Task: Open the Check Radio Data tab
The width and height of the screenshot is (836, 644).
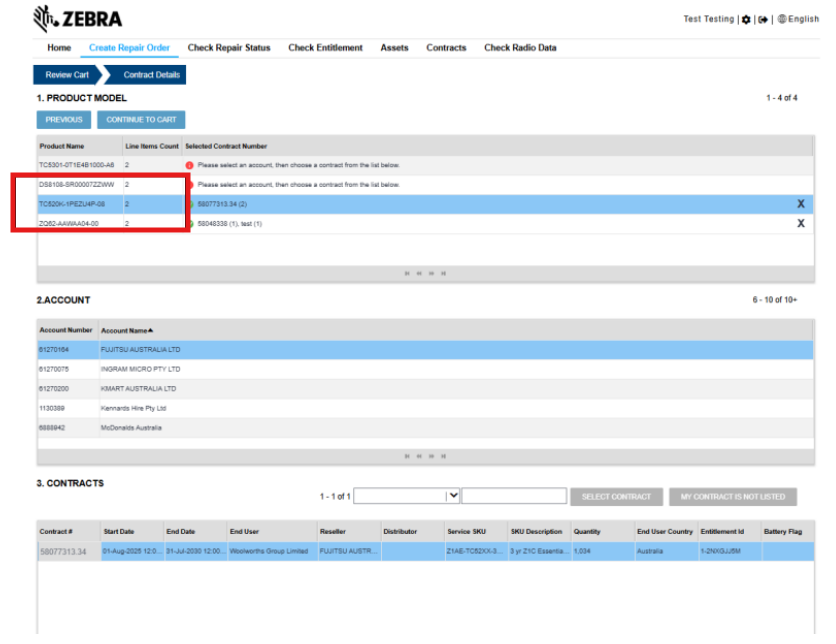Action: click(x=520, y=47)
